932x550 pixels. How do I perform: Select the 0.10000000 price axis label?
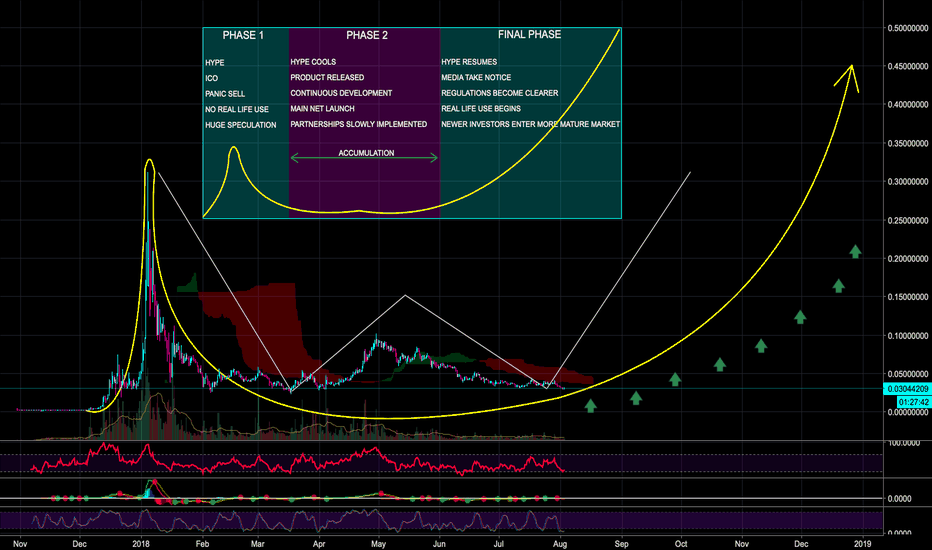[908, 335]
